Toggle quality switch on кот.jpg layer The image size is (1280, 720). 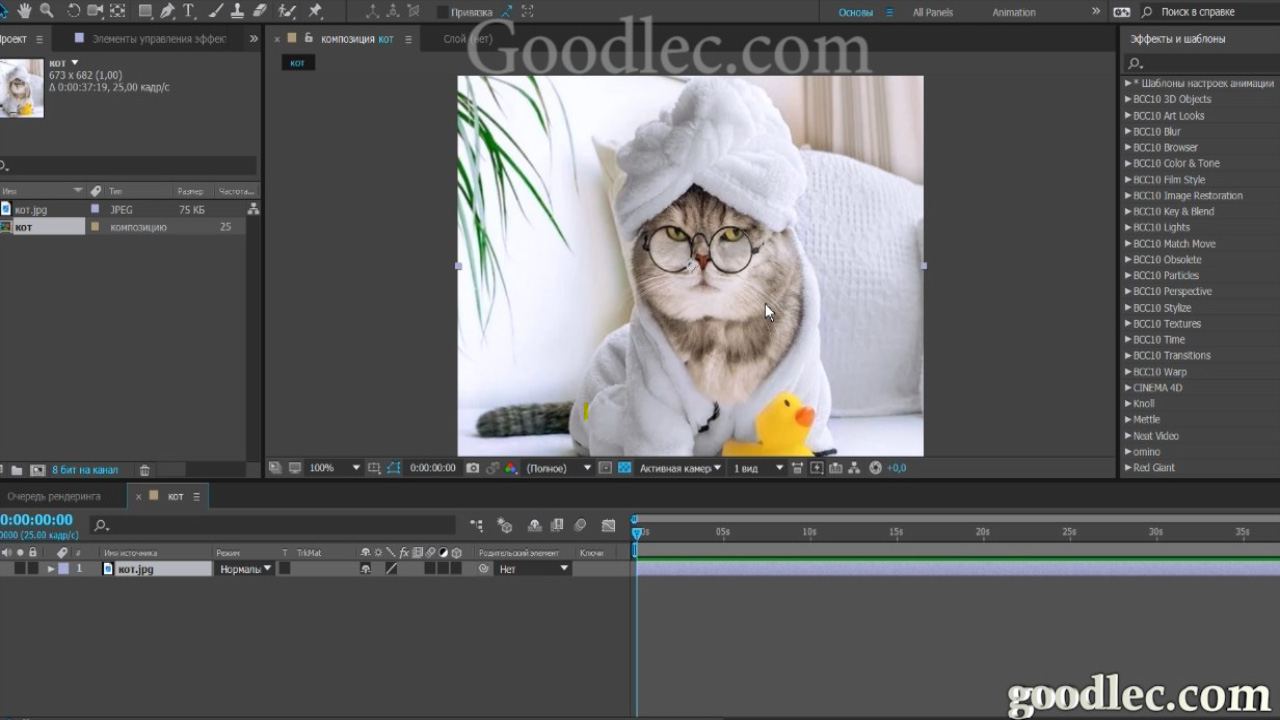(391, 569)
